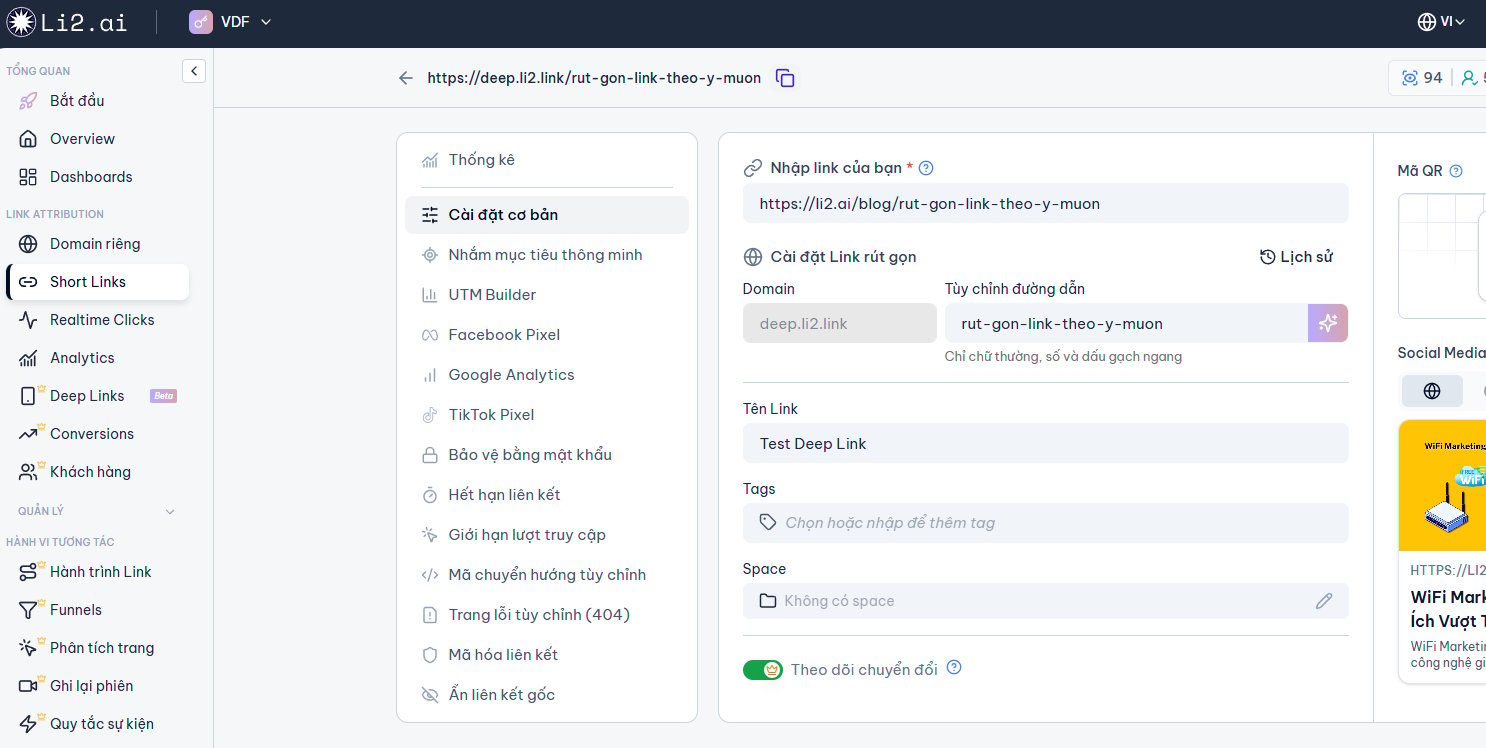Click the help icon beside Theo dõi chuyển đổi
Screen dimensions: 1486x748
point(954,667)
